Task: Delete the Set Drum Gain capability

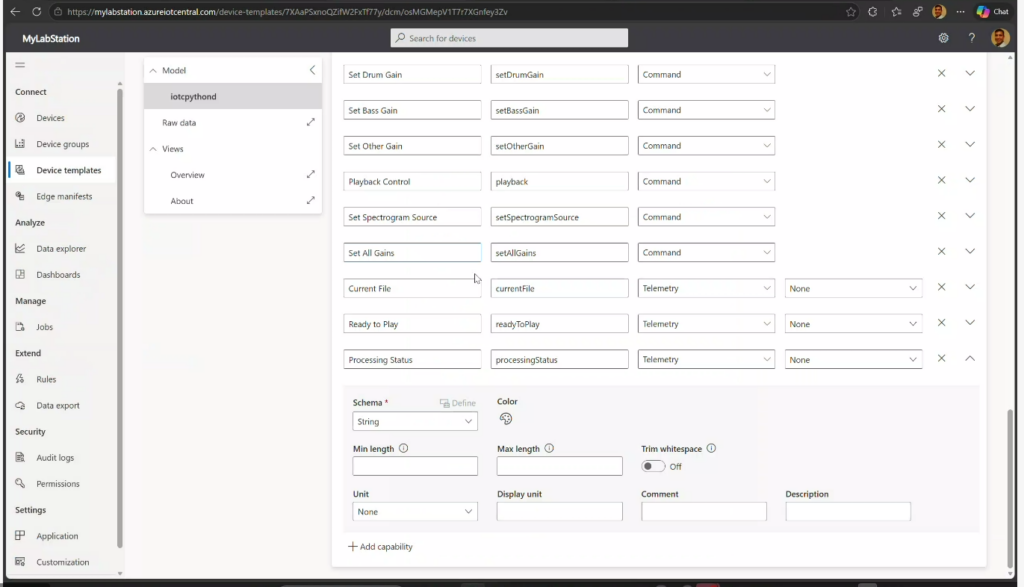Action: click(x=941, y=74)
